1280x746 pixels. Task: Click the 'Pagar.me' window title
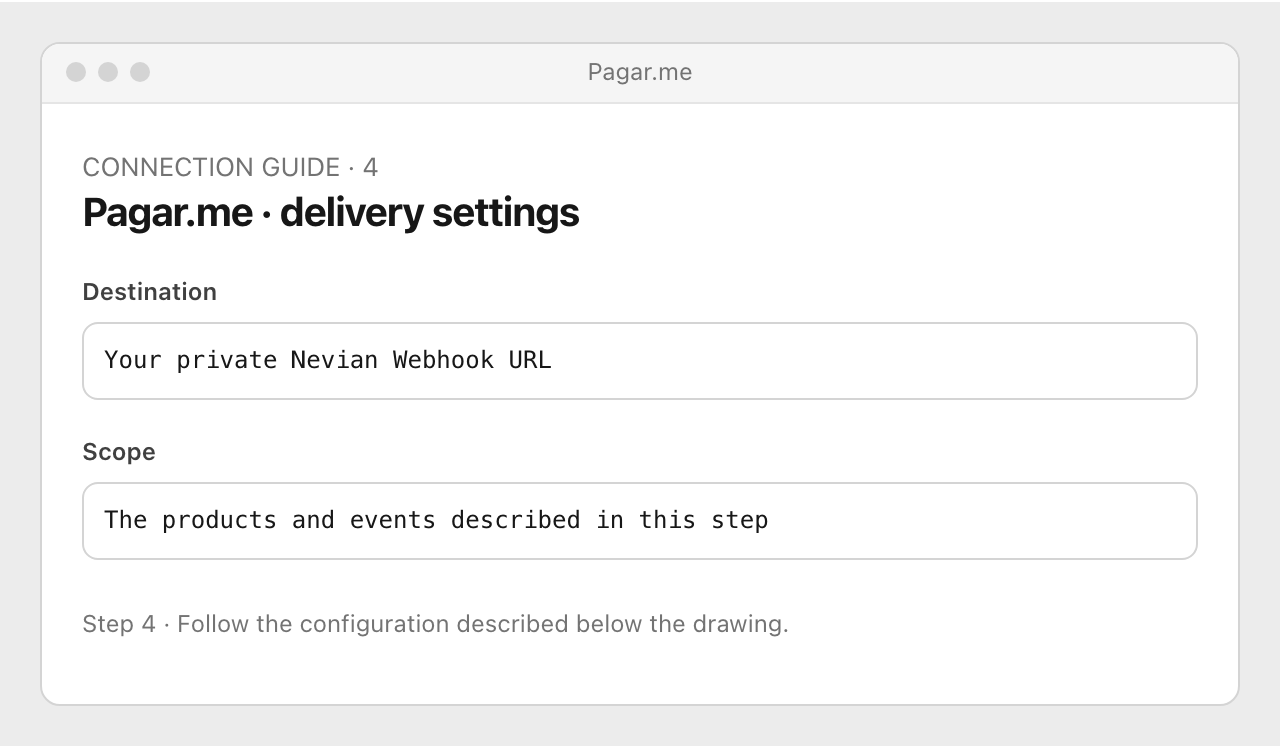(x=640, y=72)
